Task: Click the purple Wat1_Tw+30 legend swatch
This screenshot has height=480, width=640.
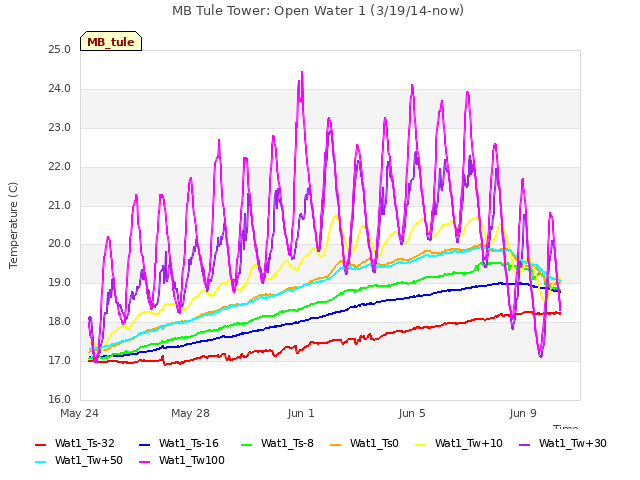Action: point(524,445)
